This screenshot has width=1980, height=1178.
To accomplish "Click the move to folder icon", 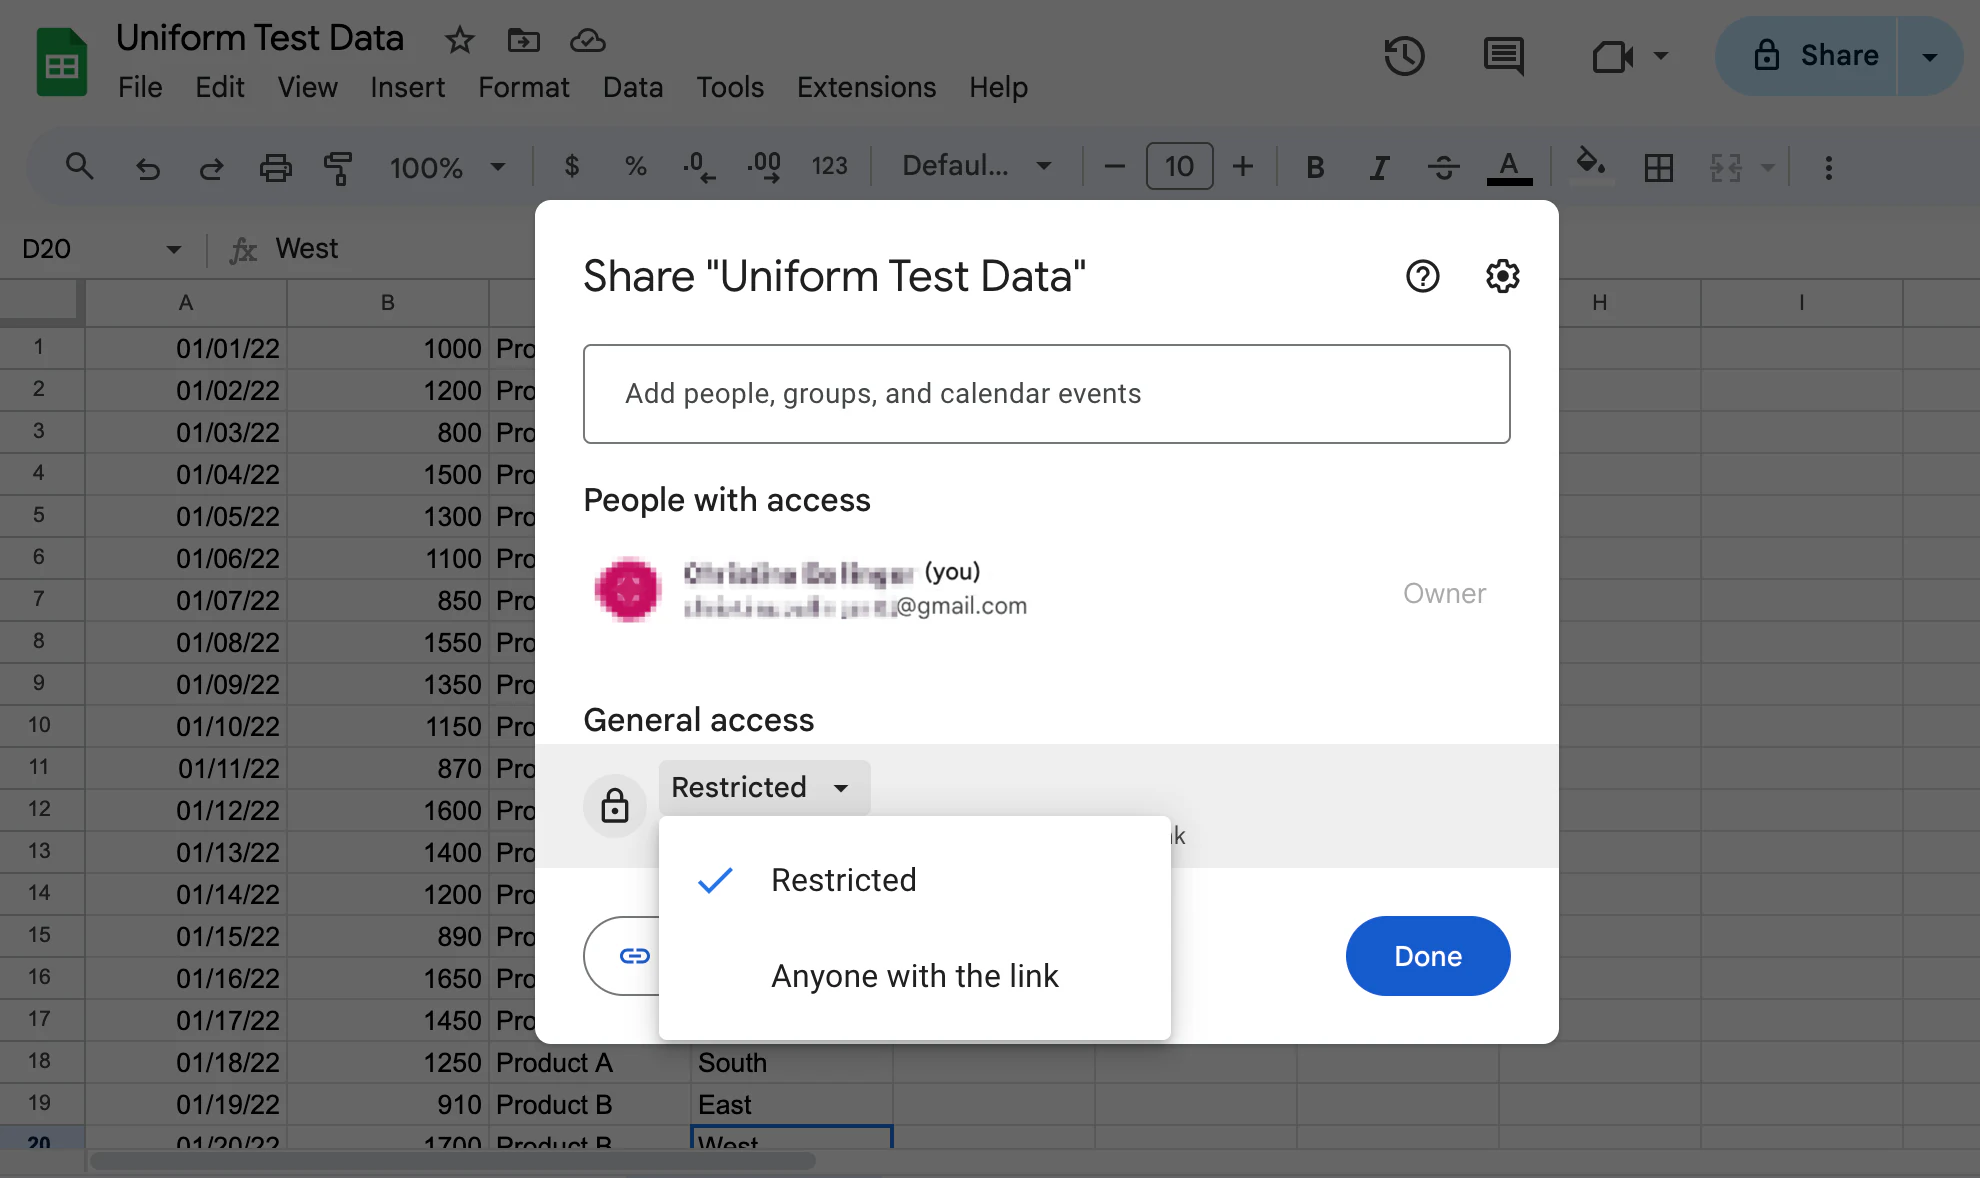I will coord(523,40).
